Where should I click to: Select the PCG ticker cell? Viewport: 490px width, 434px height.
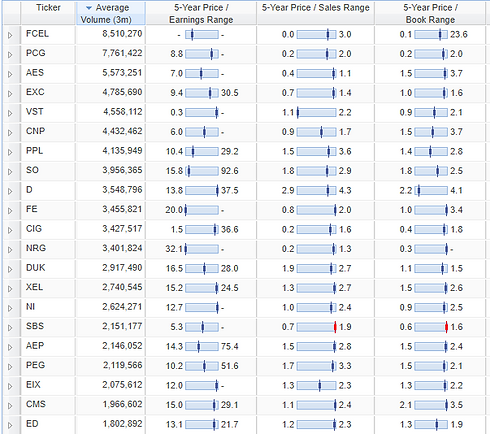(48, 54)
